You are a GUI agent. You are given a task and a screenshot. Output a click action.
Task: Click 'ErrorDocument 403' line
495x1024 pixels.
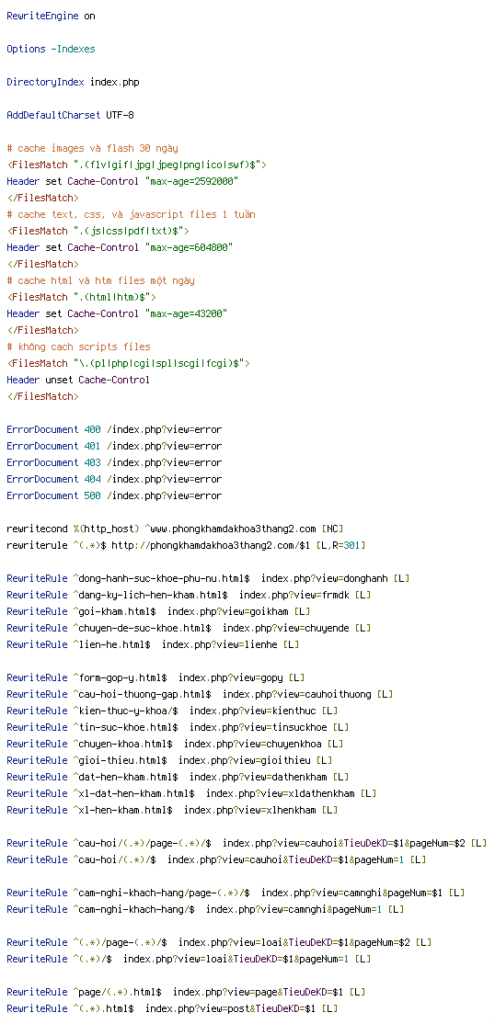[x=114, y=462]
